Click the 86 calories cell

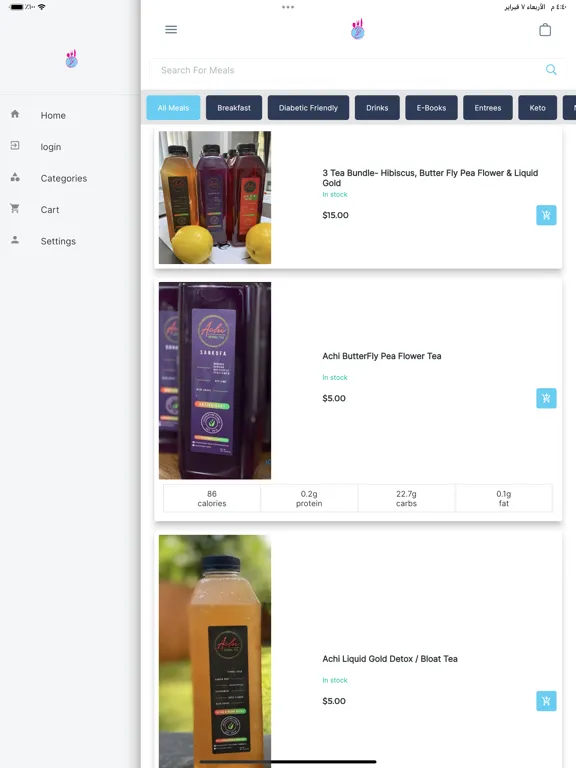[212, 498]
